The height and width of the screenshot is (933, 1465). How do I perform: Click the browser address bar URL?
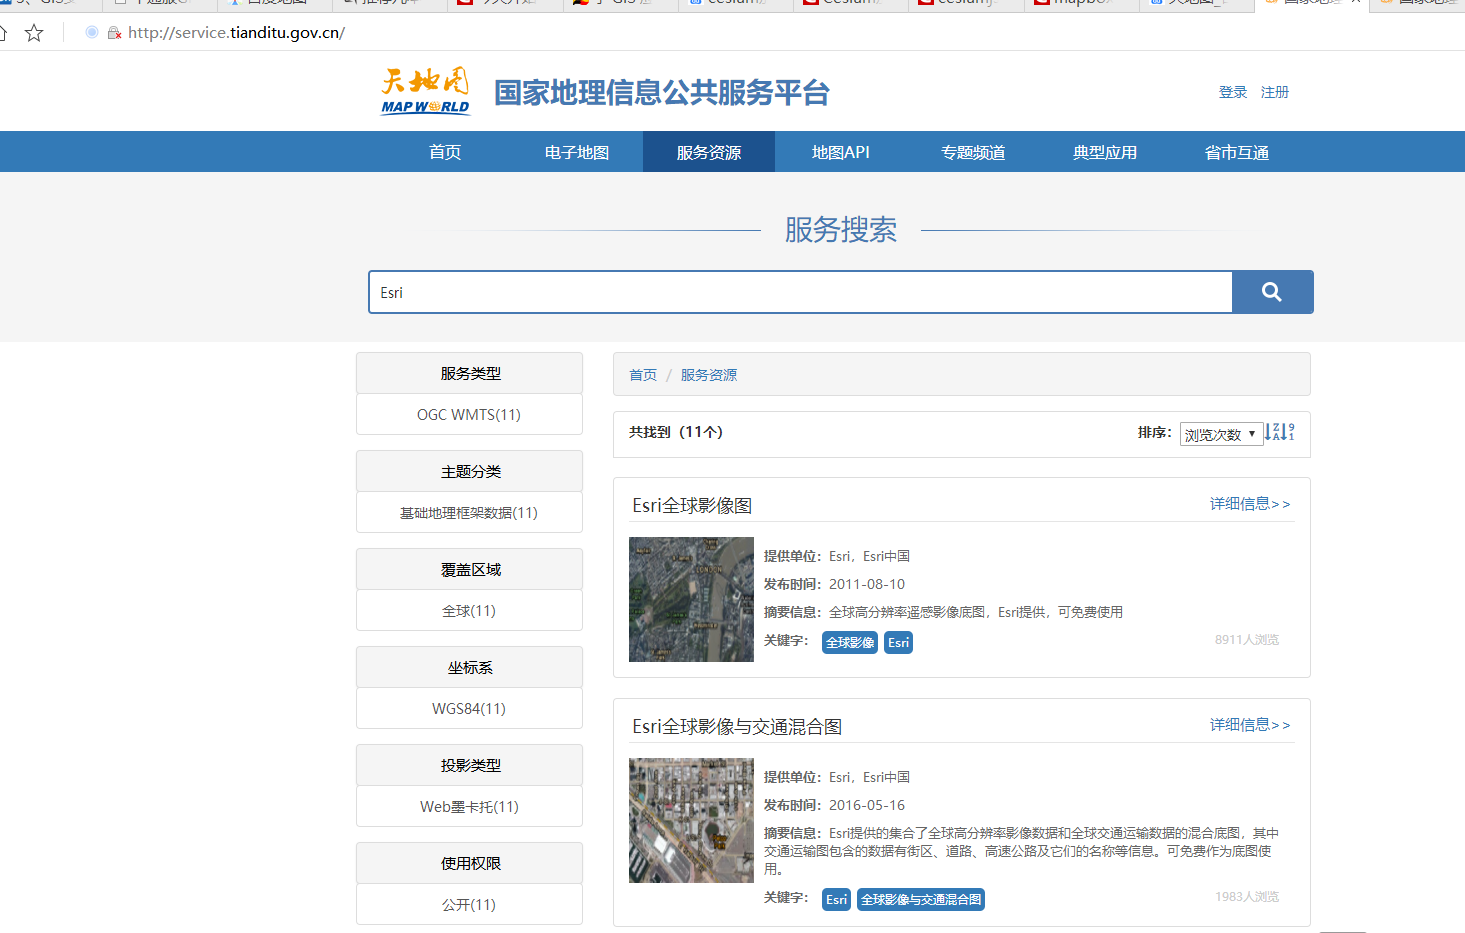pos(236,33)
